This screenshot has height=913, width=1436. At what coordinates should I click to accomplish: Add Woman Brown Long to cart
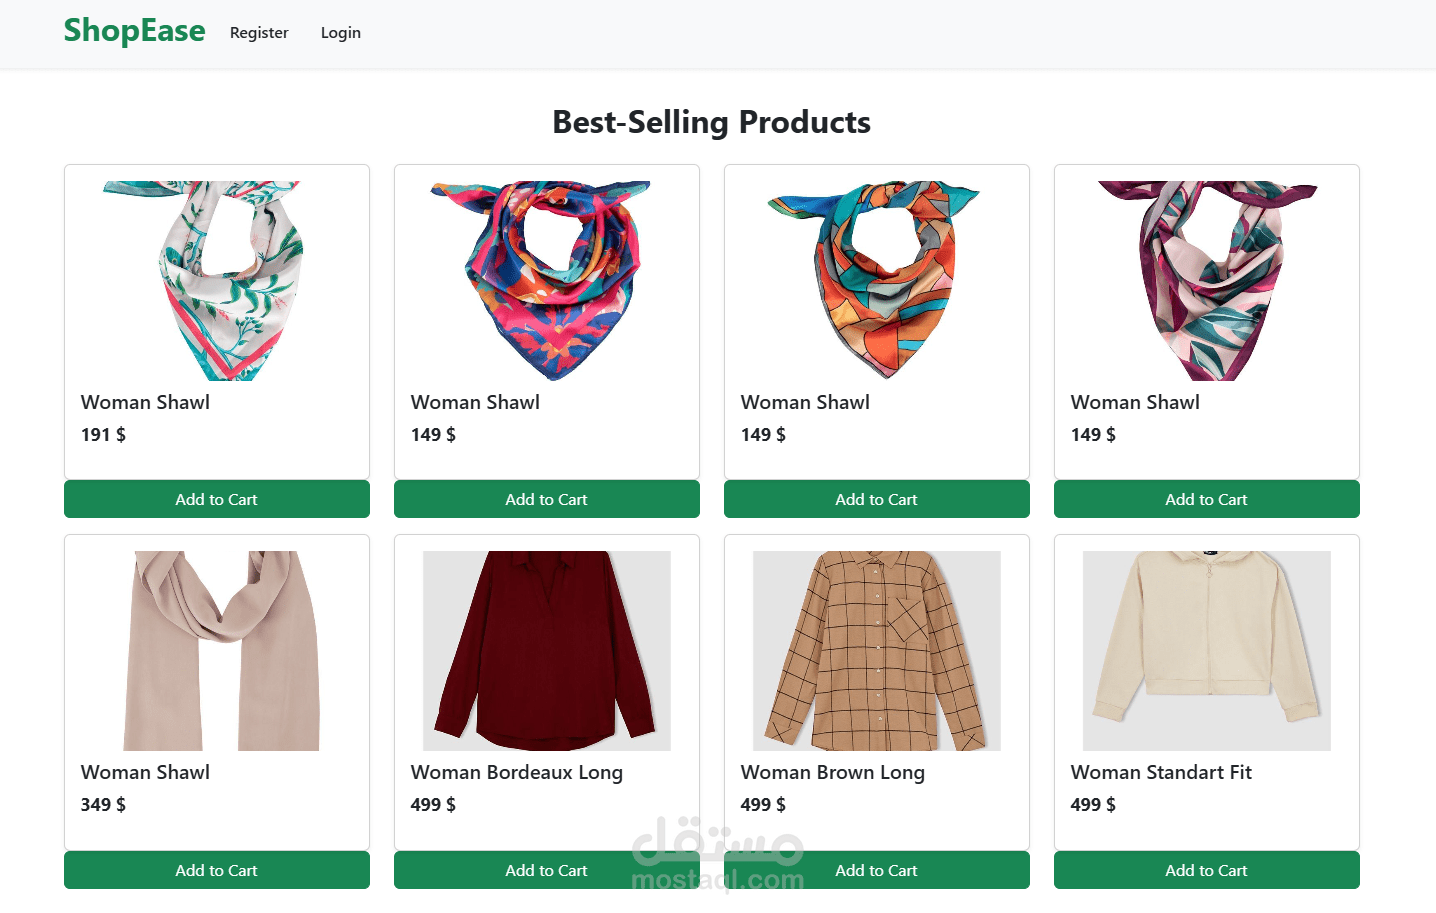point(877,870)
